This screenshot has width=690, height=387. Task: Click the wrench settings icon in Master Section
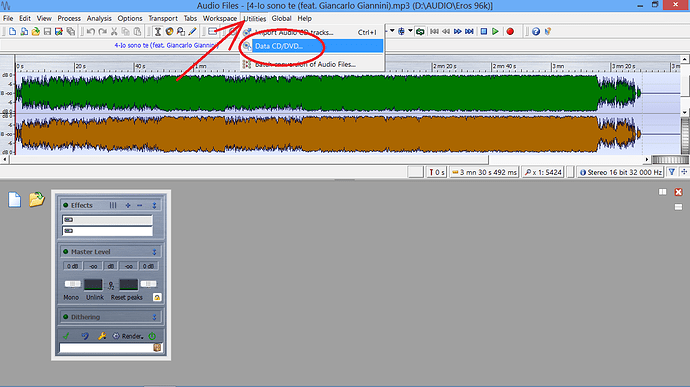[x=102, y=336]
